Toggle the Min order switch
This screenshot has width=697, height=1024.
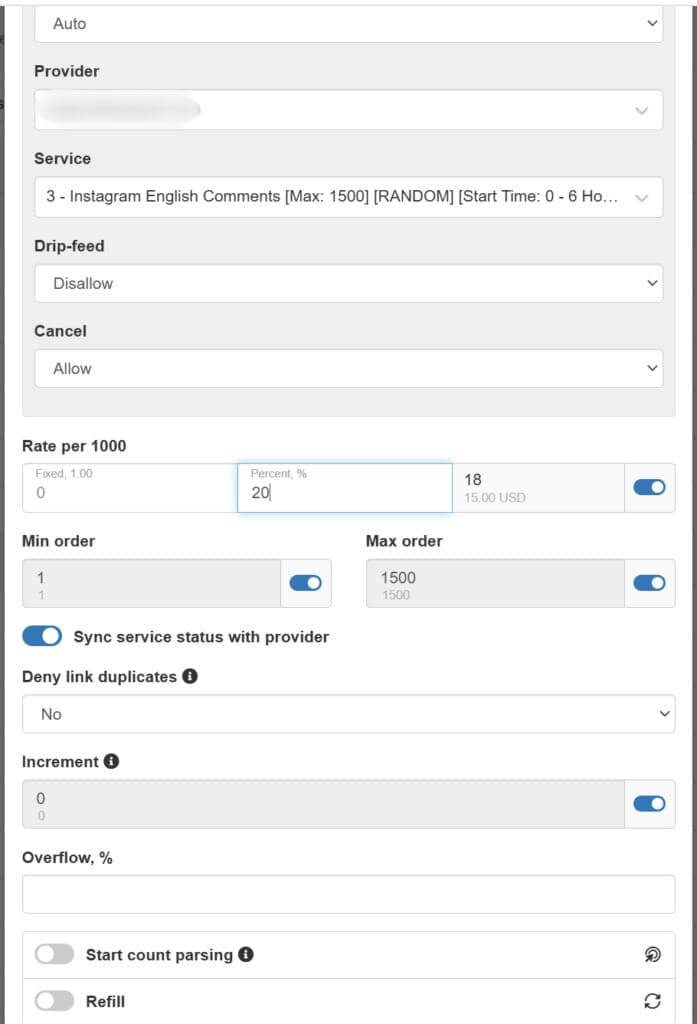tap(305, 583)
